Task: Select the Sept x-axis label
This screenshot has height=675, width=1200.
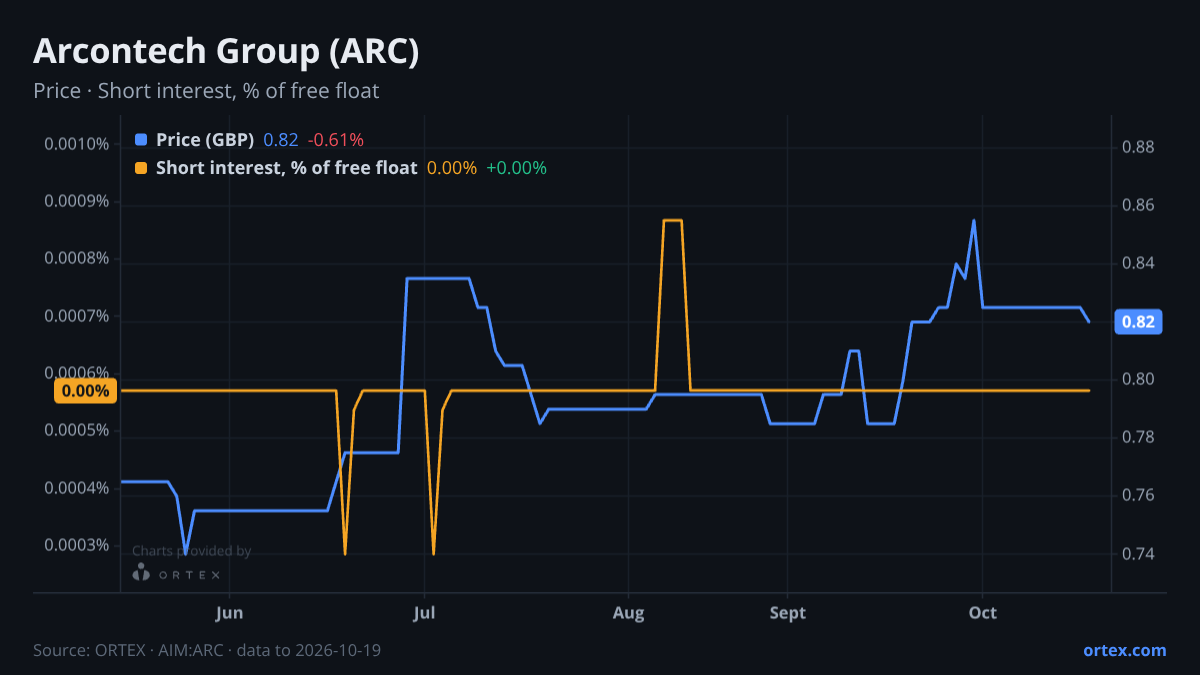Action: pyautogui.click(x=787, y=613)
